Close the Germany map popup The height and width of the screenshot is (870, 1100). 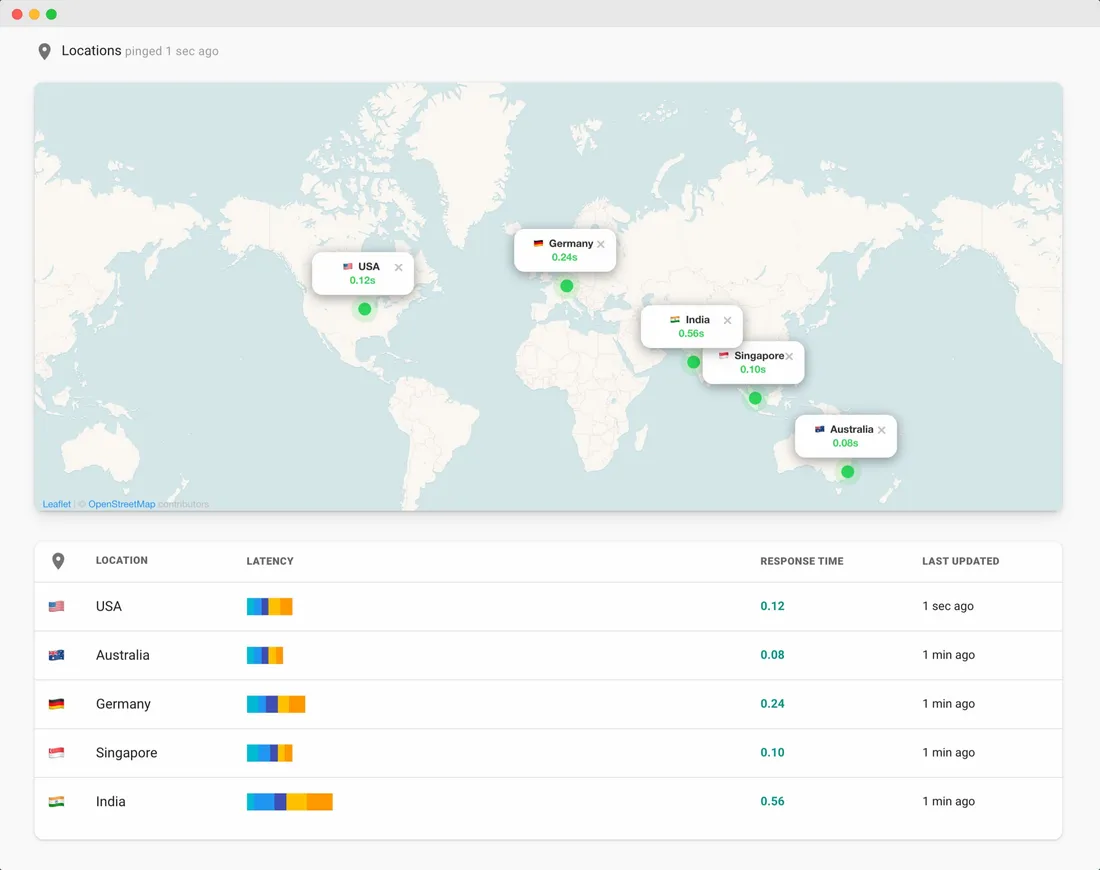(601, 244)
